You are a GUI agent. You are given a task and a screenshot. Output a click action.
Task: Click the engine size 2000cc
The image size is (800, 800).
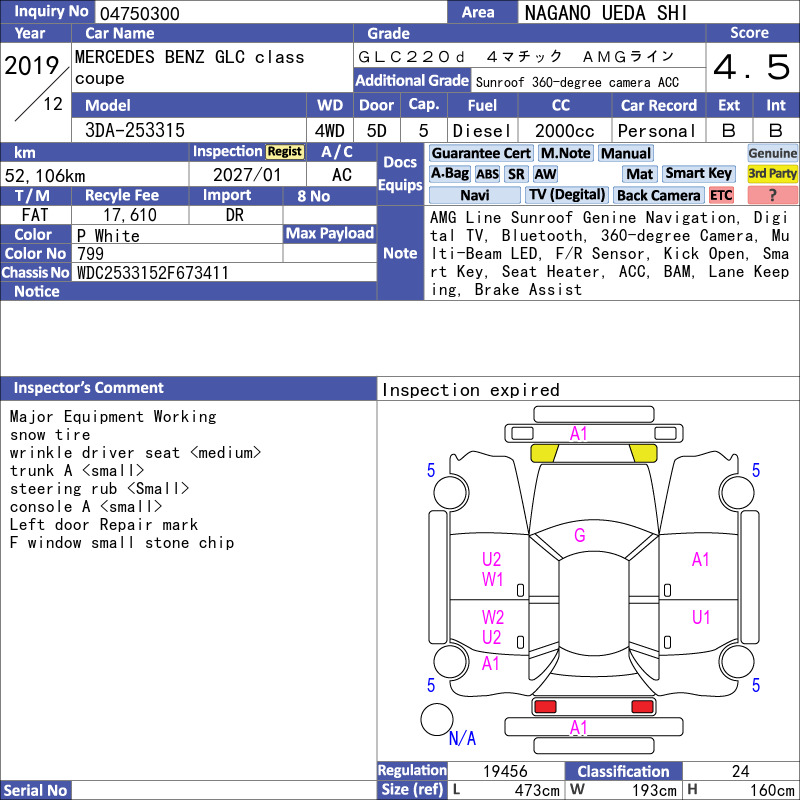[x=565, y=131]
